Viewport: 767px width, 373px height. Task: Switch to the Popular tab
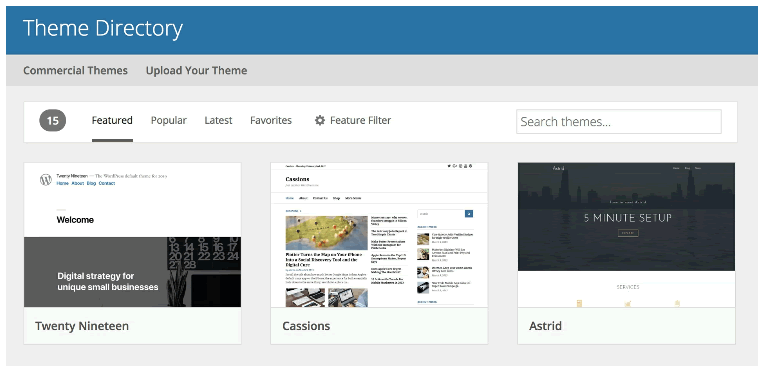[x=169, y=120]
